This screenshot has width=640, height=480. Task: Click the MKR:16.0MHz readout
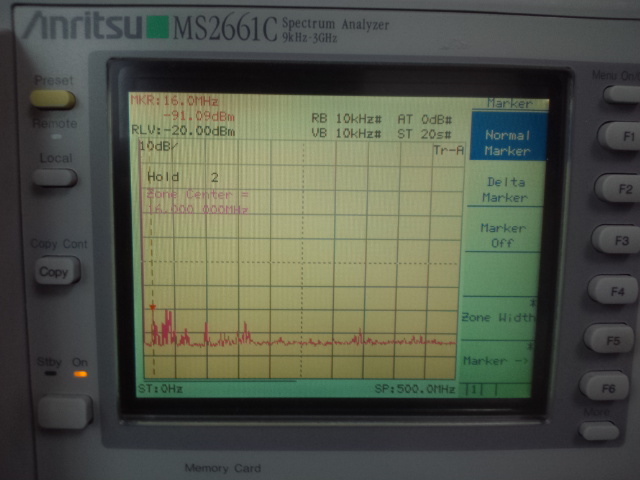[175, 101]
